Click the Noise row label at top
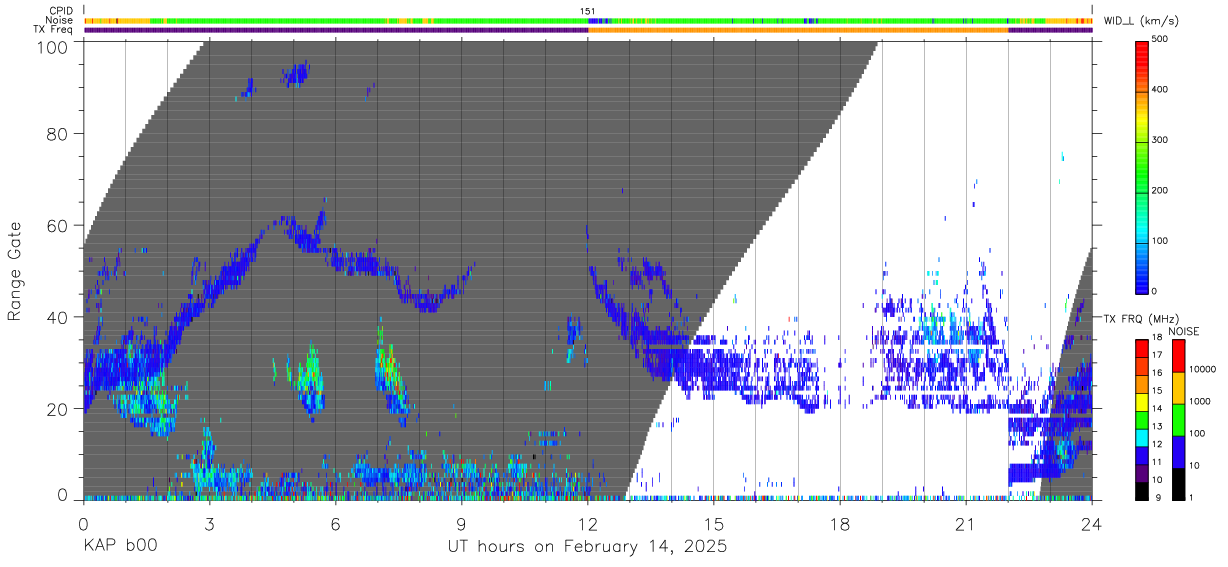Screen dimensions: 1228x567 click(x=61, y=20)
